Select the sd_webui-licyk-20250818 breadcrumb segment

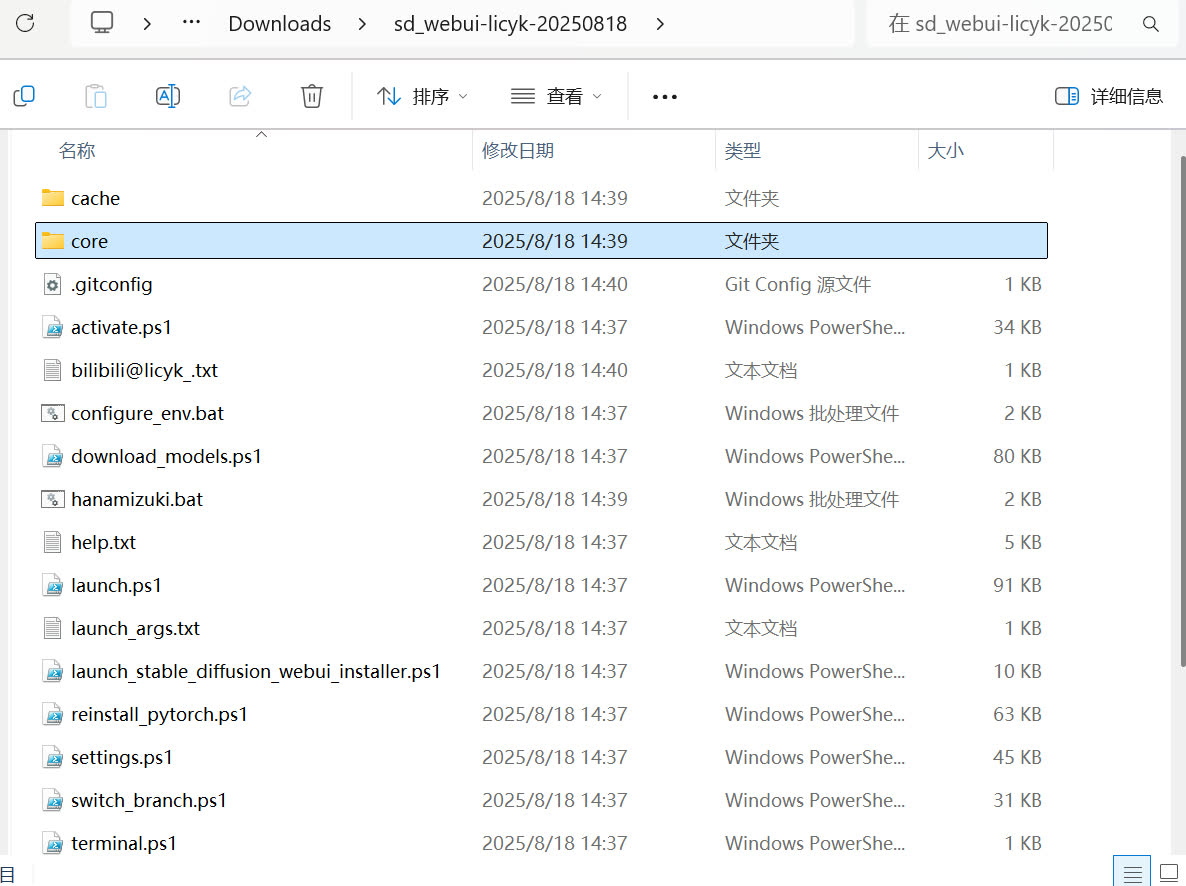pos(510,24)
